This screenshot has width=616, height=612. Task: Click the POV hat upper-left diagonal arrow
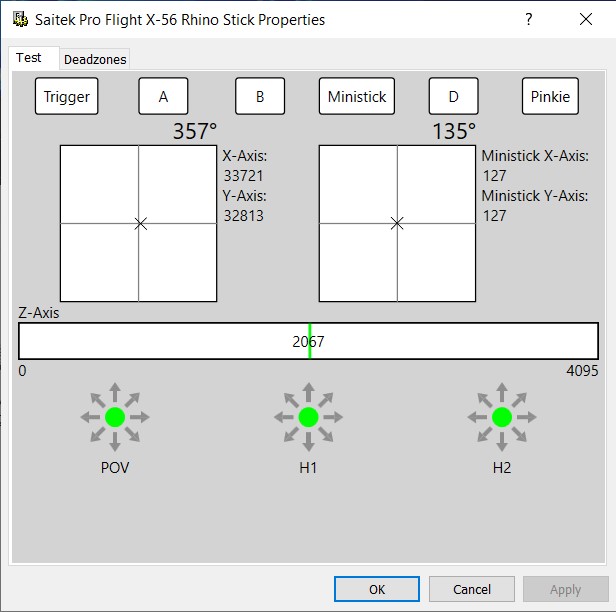pos(98,400)
